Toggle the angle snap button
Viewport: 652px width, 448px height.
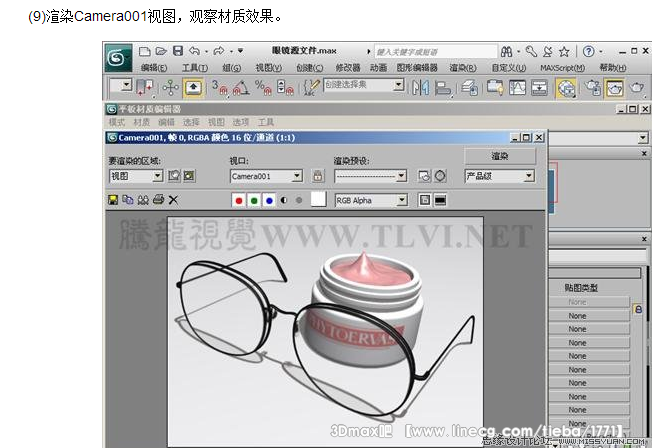(x=241, y=87)
